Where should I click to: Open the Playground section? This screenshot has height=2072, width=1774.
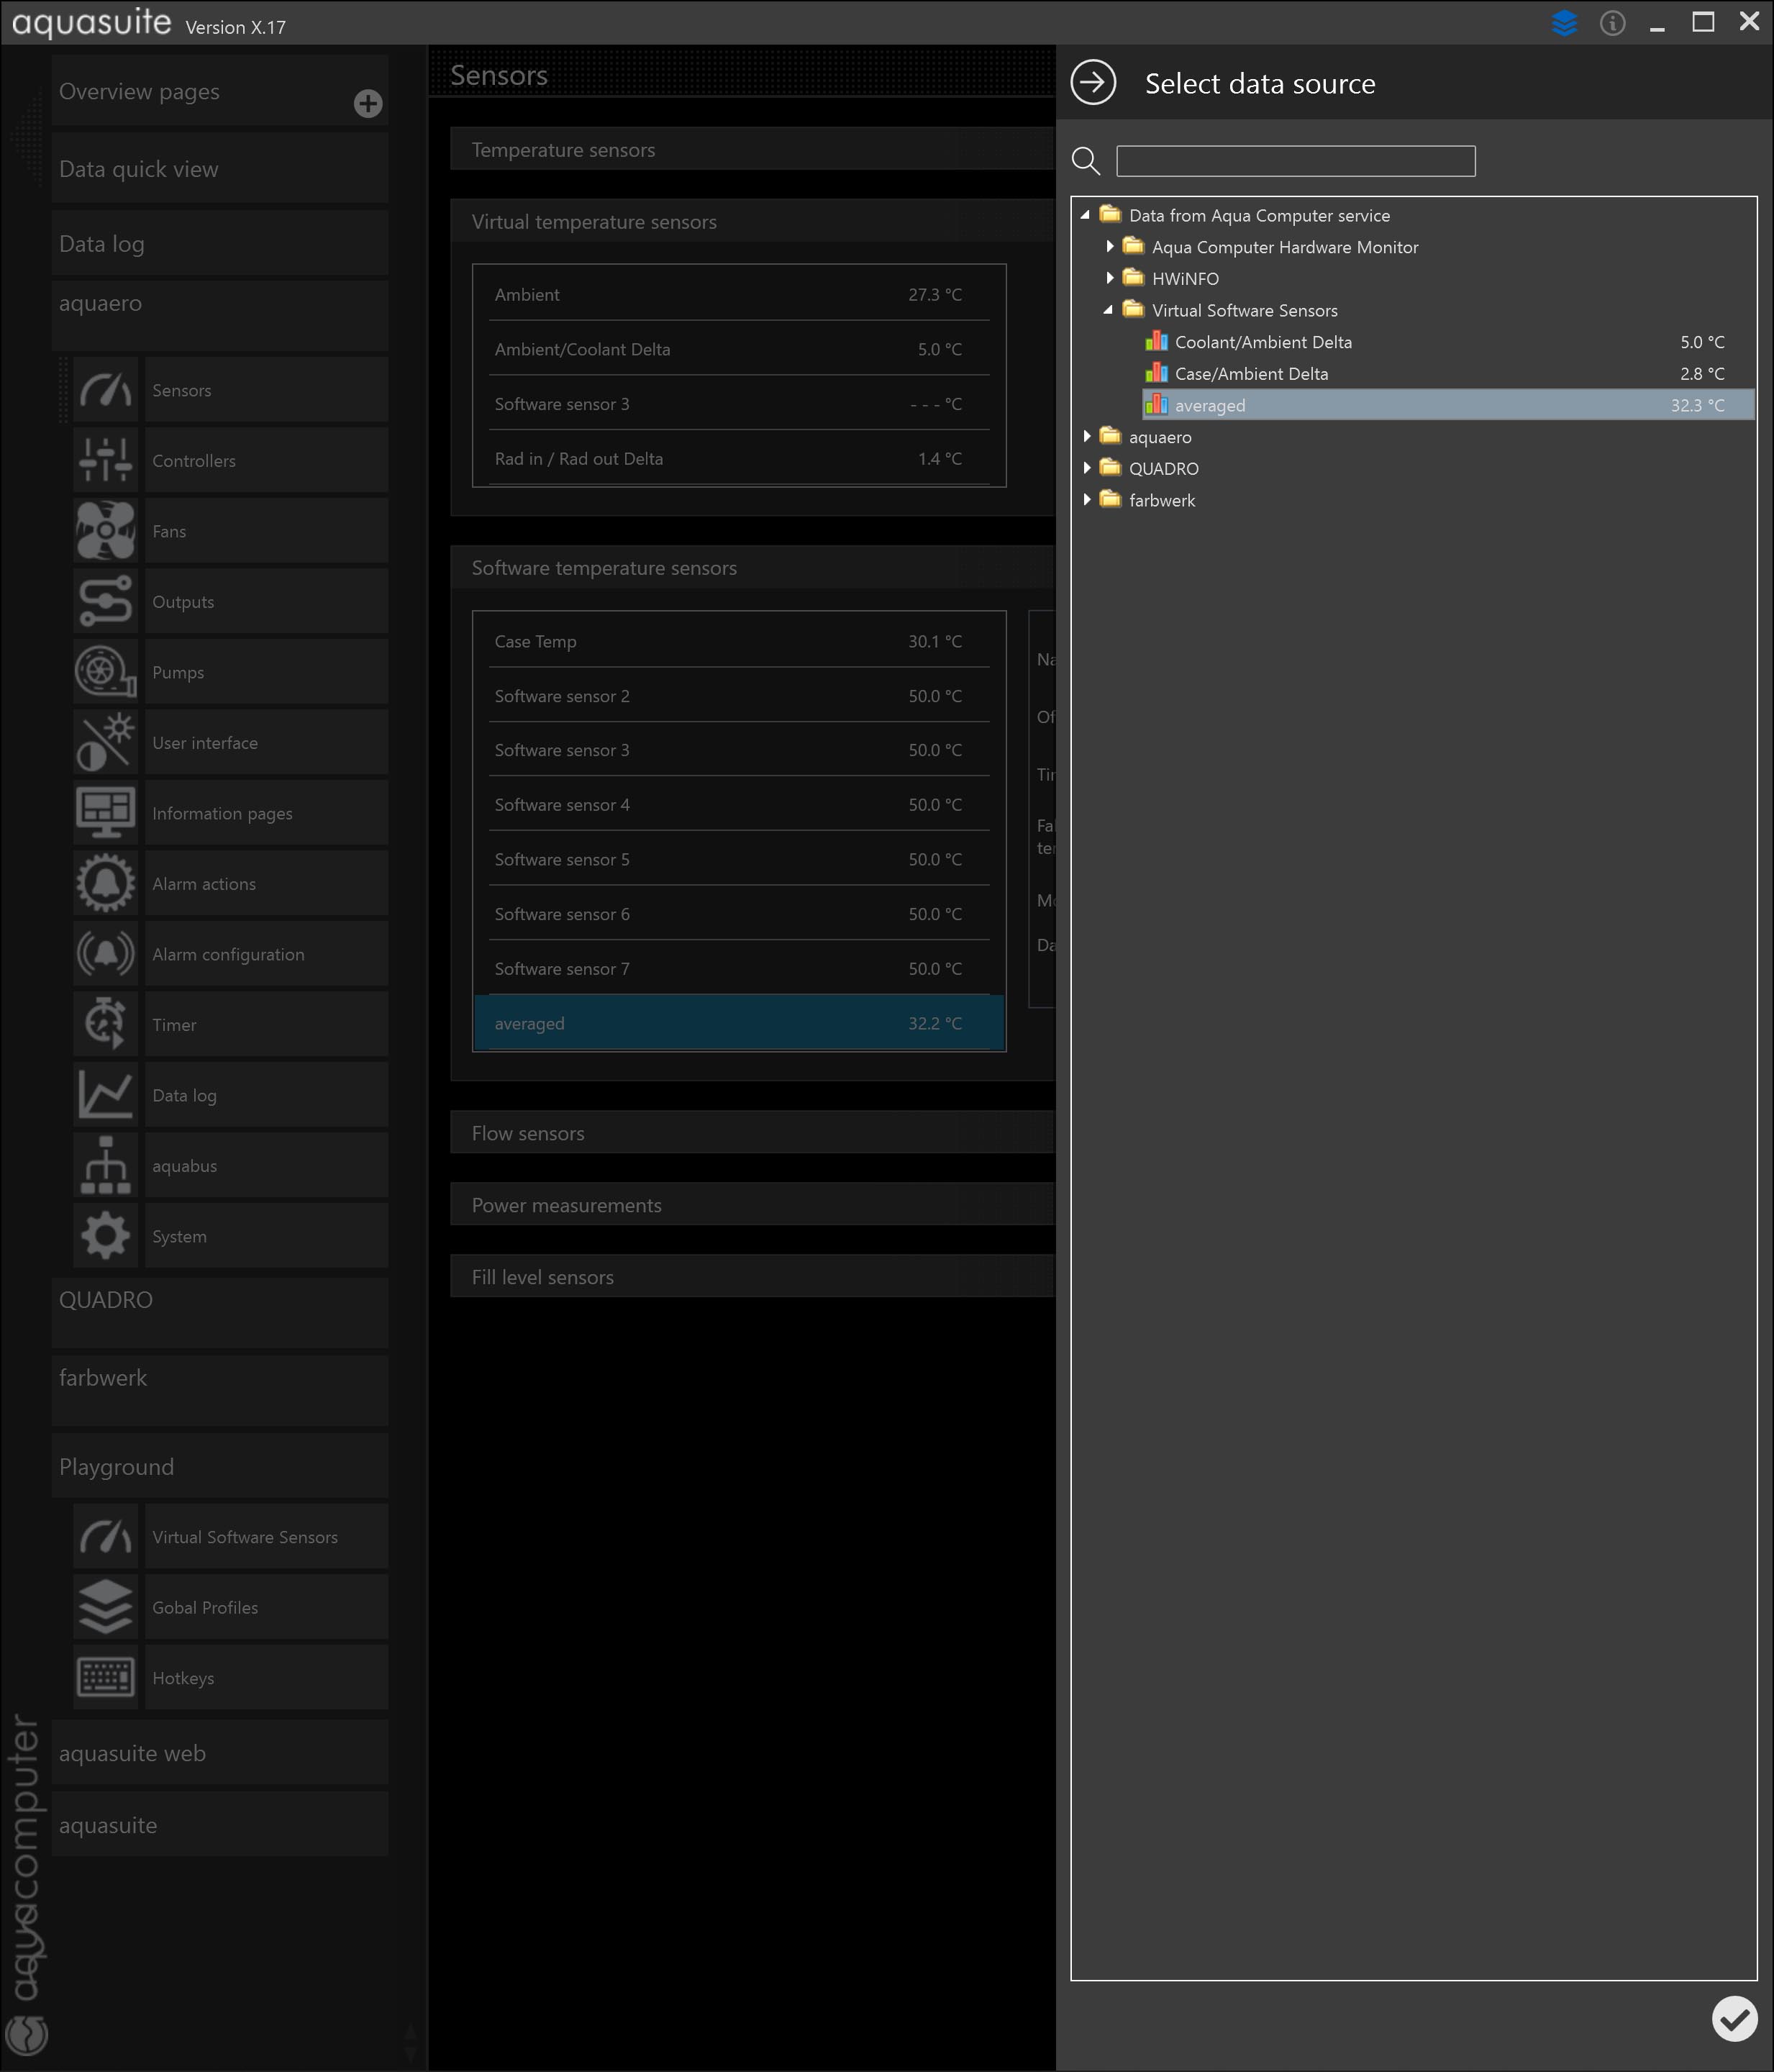pos(220,1466)
